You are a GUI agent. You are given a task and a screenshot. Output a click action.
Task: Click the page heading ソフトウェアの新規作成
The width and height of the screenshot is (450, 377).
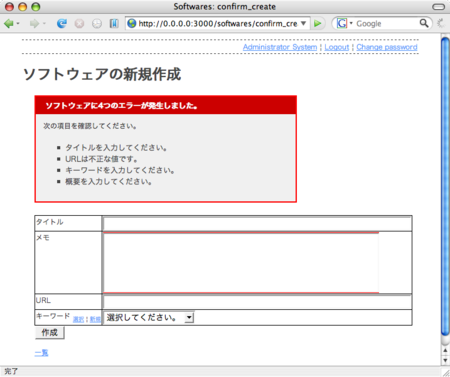[x=102, y=74]
